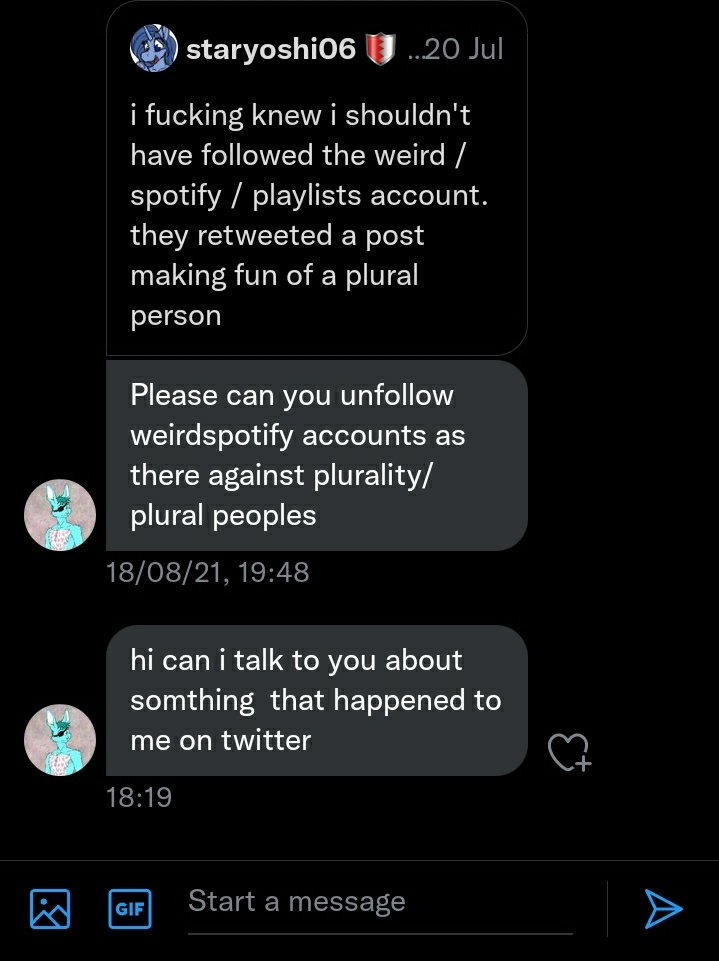Tap sender avatar beside the "hi can i talk" message
Viewport: 719px width, 961px height.
[x=60, y=740]
